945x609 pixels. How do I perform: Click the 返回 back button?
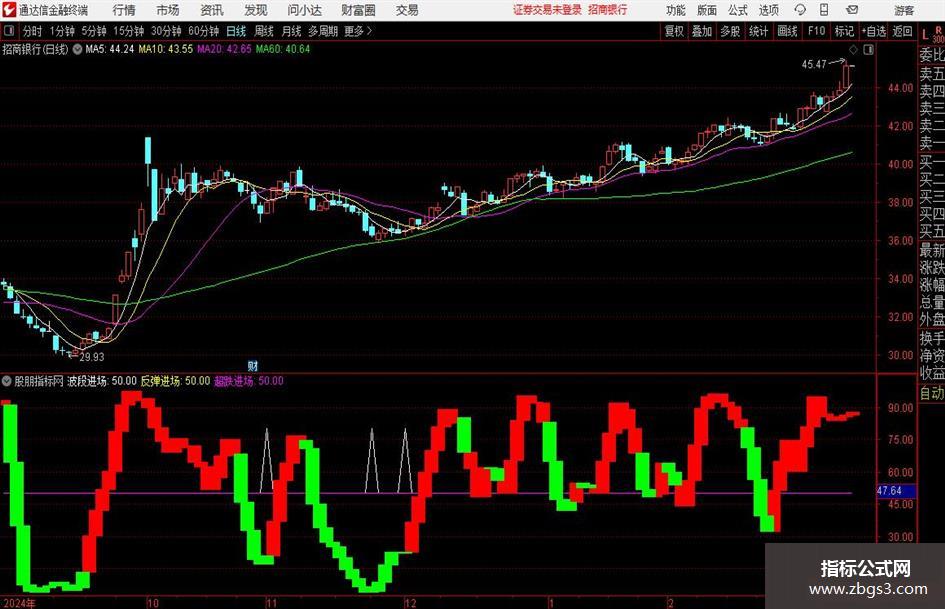902,31
